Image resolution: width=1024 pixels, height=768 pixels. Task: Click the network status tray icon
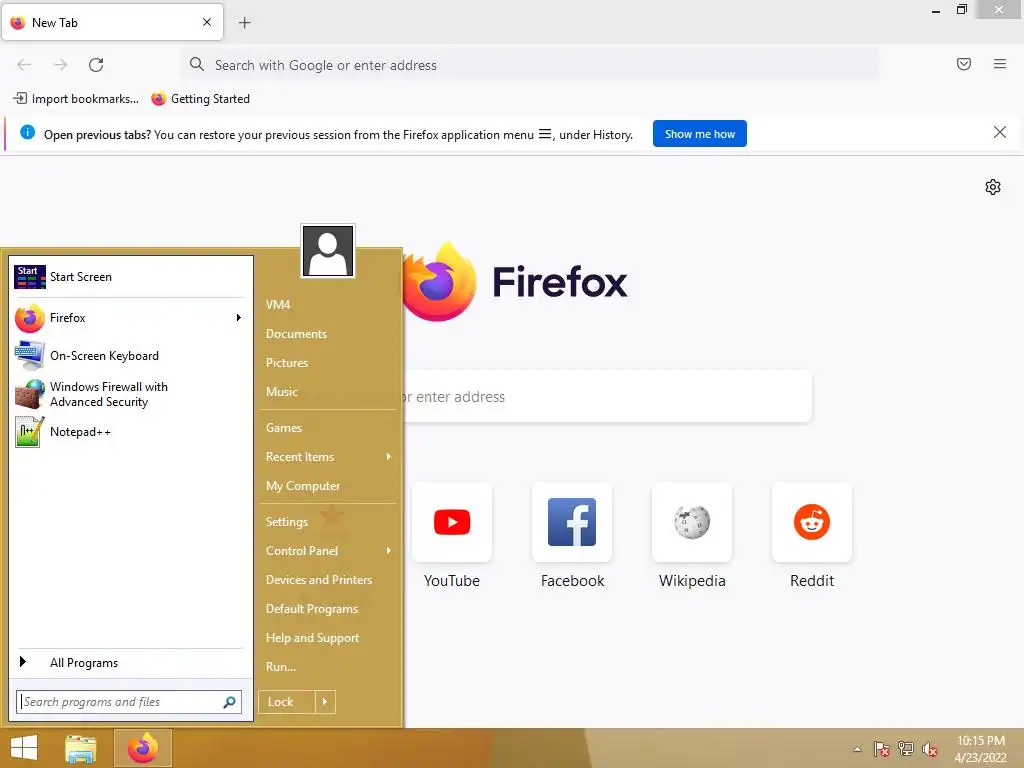(906, 749)
